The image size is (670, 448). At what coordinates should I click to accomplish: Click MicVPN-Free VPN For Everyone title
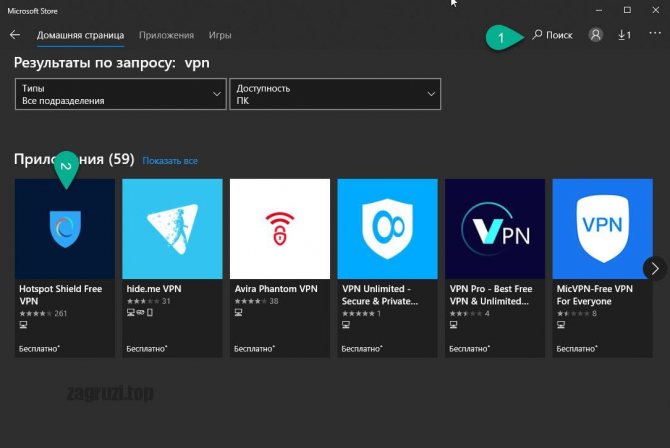[594, 295]
